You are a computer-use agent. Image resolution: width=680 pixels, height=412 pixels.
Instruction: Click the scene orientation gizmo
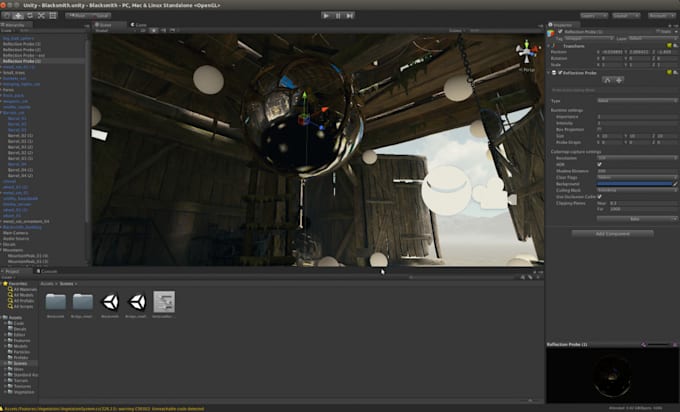pyautogui.click(x=526, y=52)
